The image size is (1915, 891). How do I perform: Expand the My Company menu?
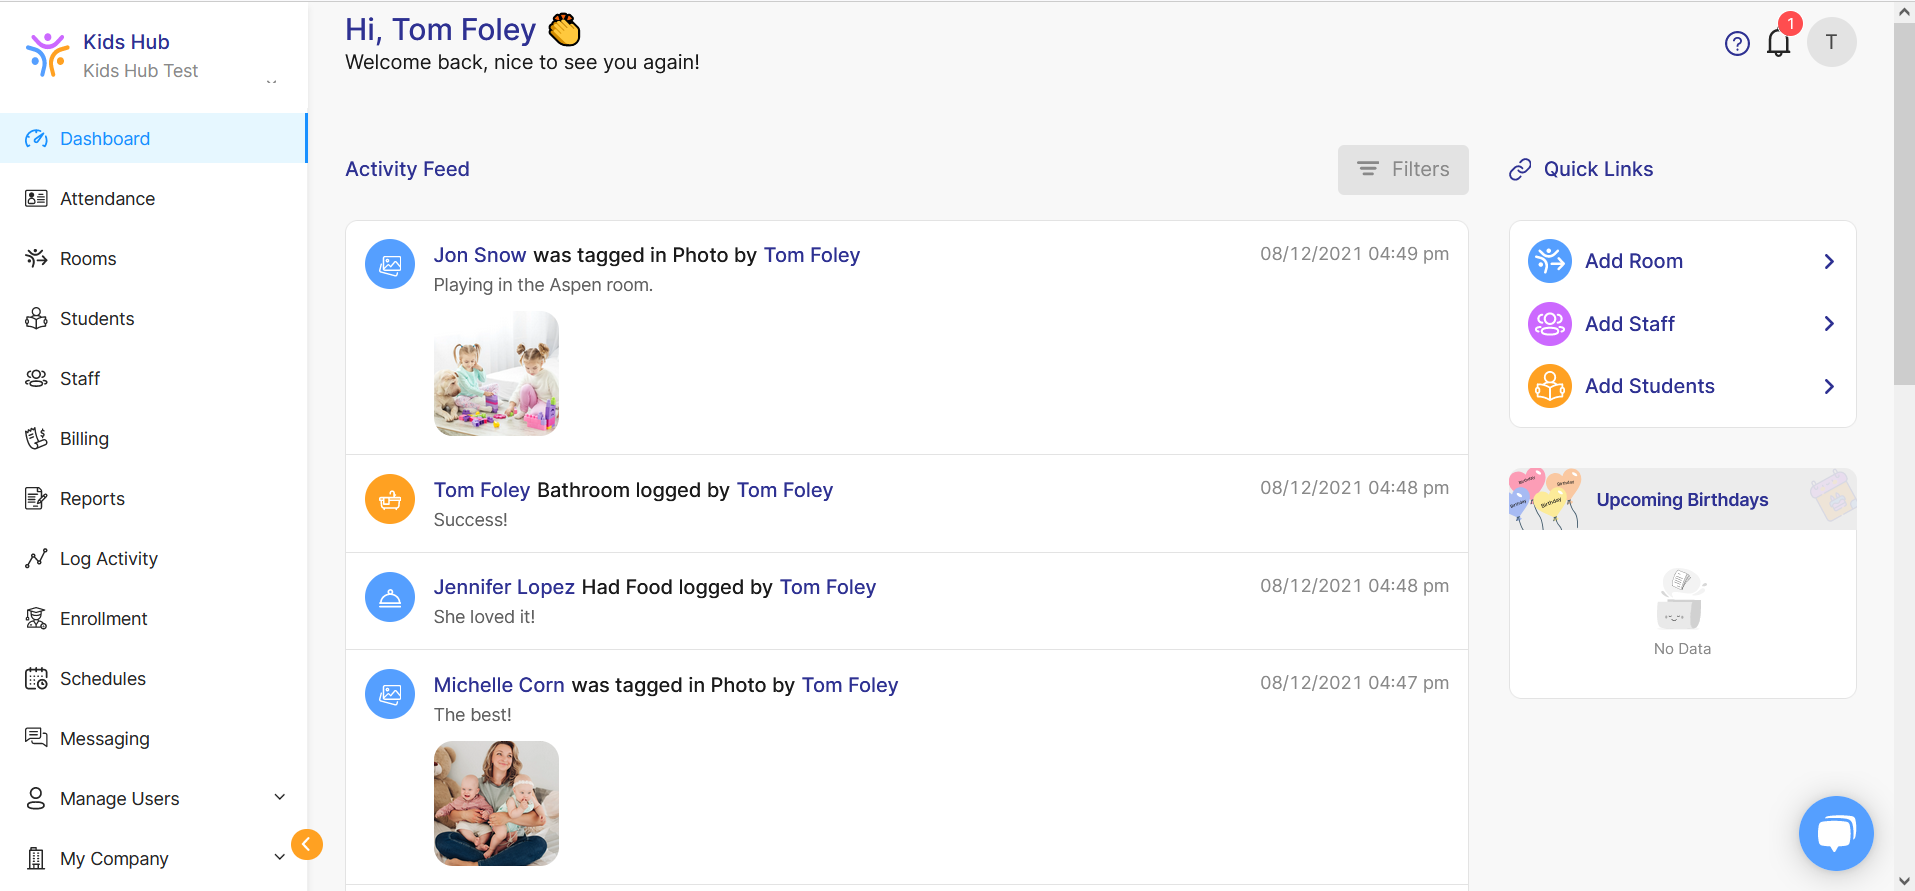(279, 858)
